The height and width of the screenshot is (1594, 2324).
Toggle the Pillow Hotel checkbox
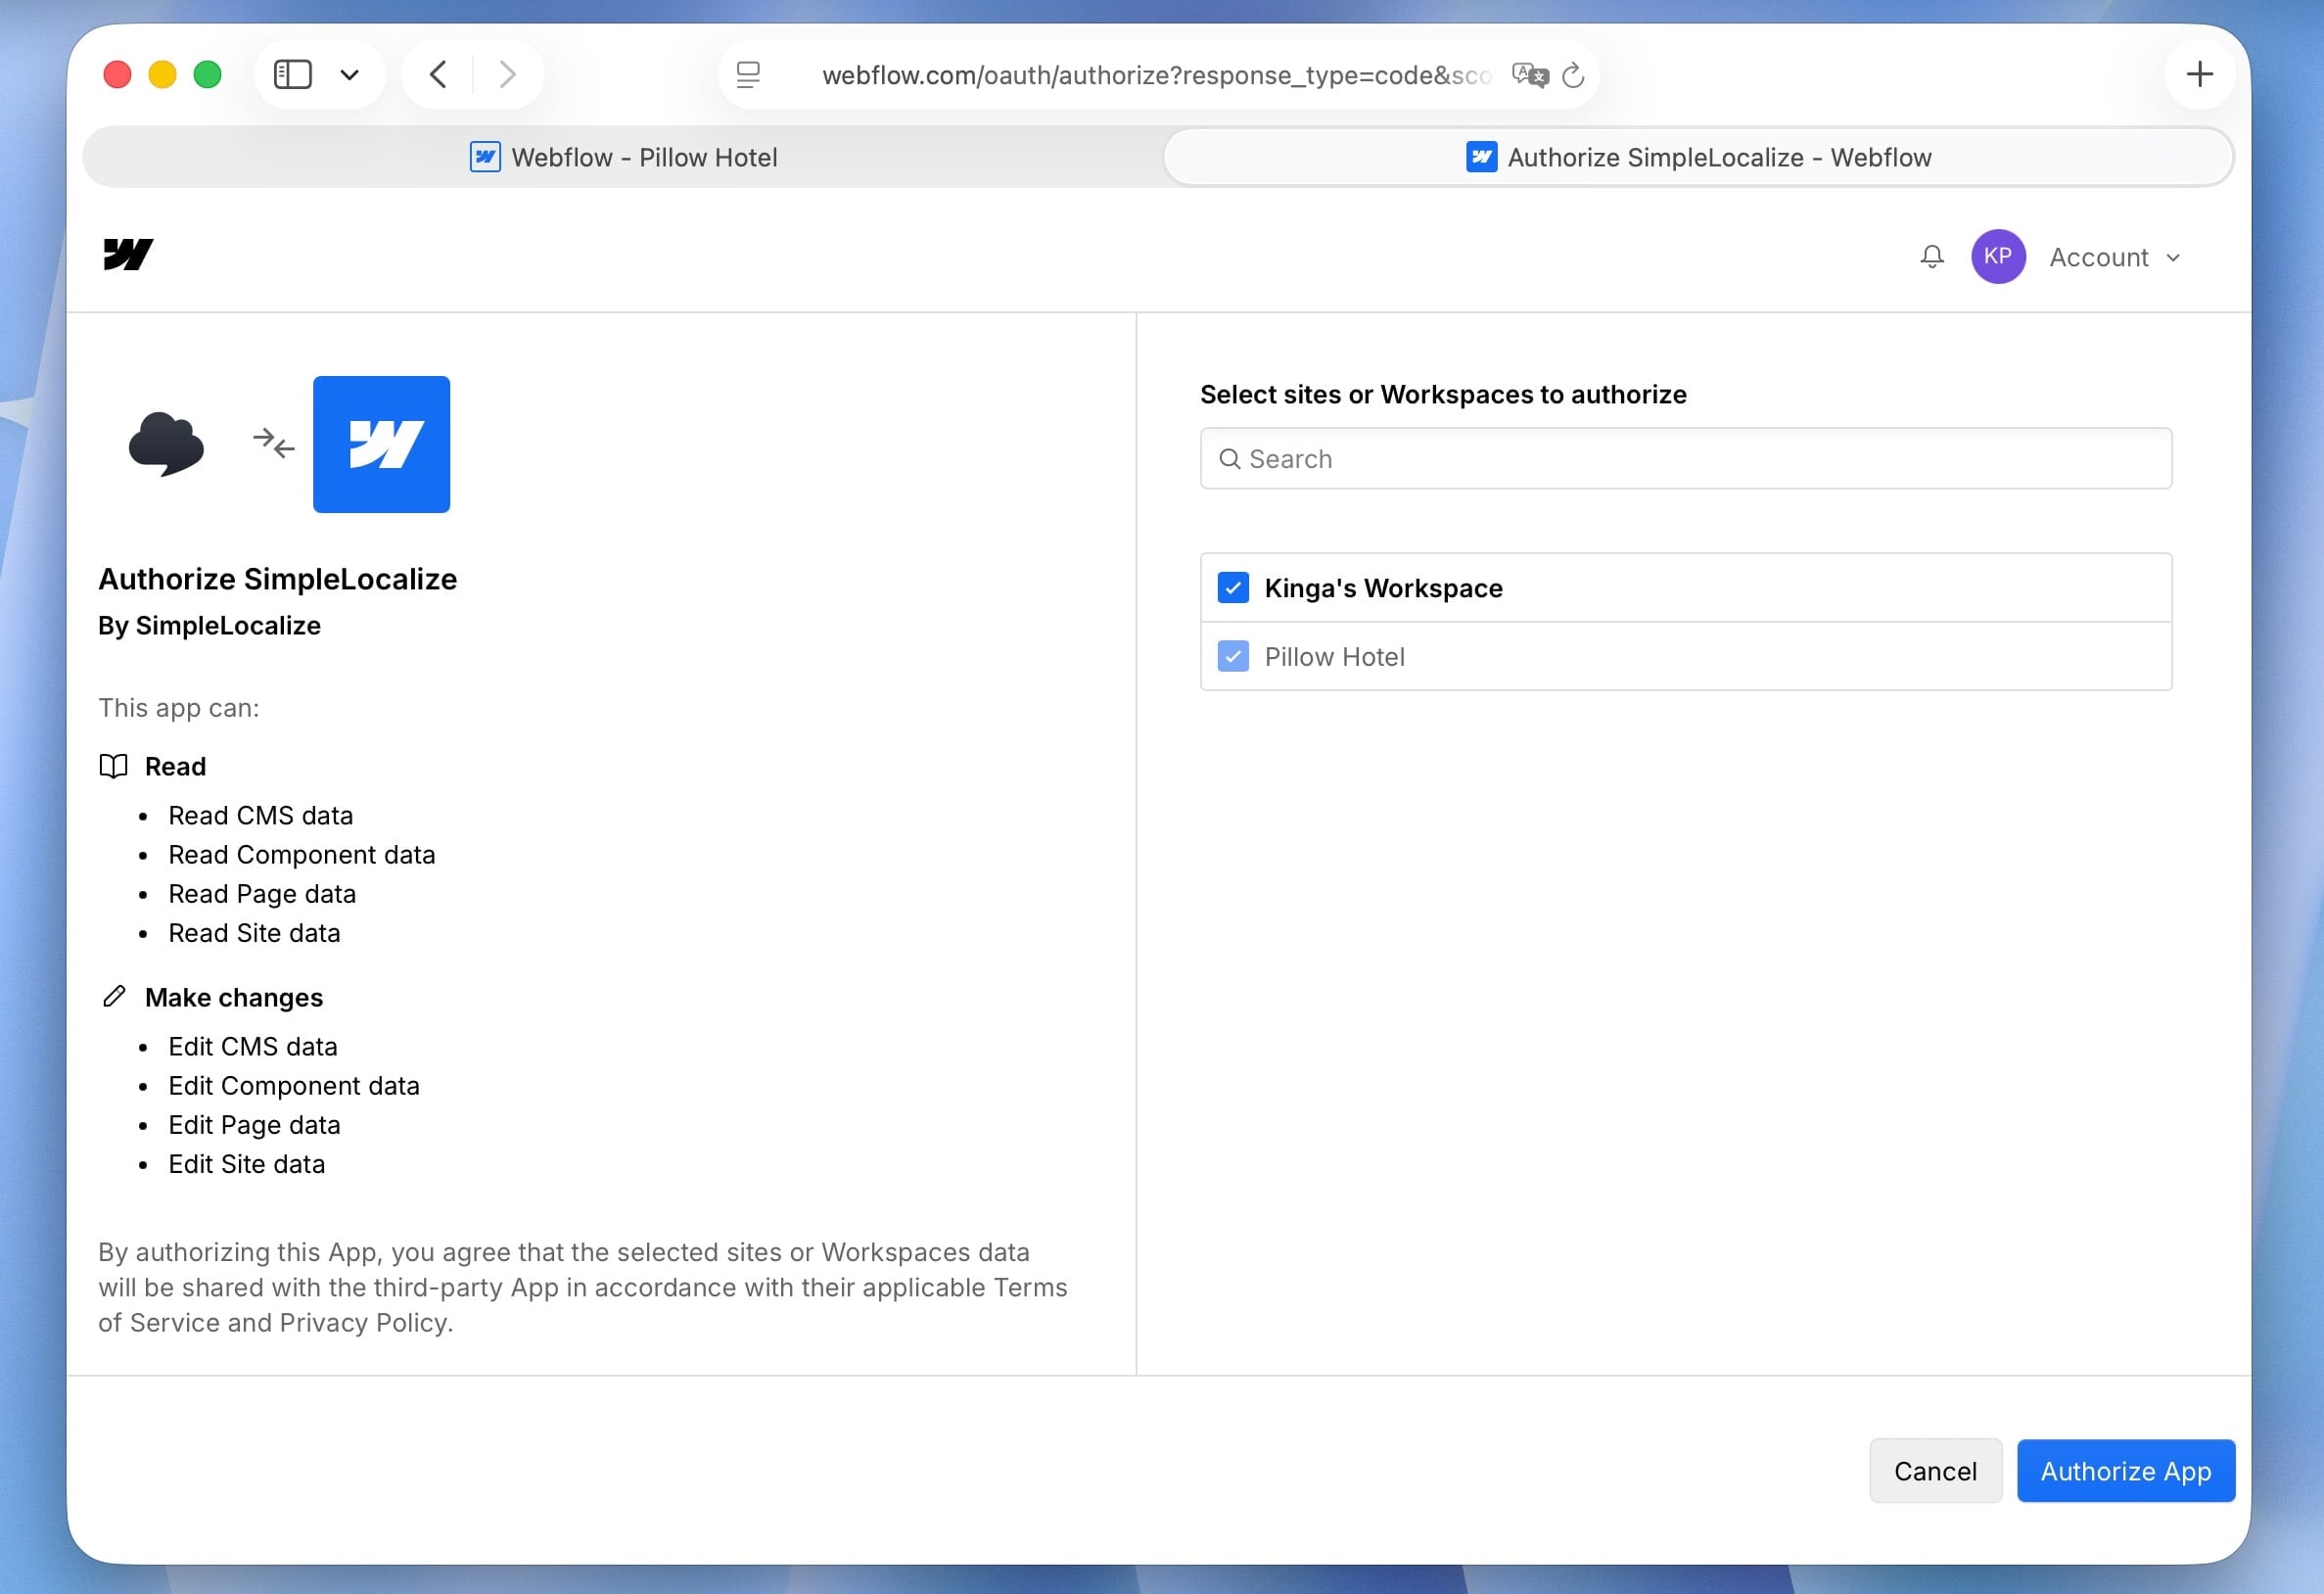(x=1233, y=656)
